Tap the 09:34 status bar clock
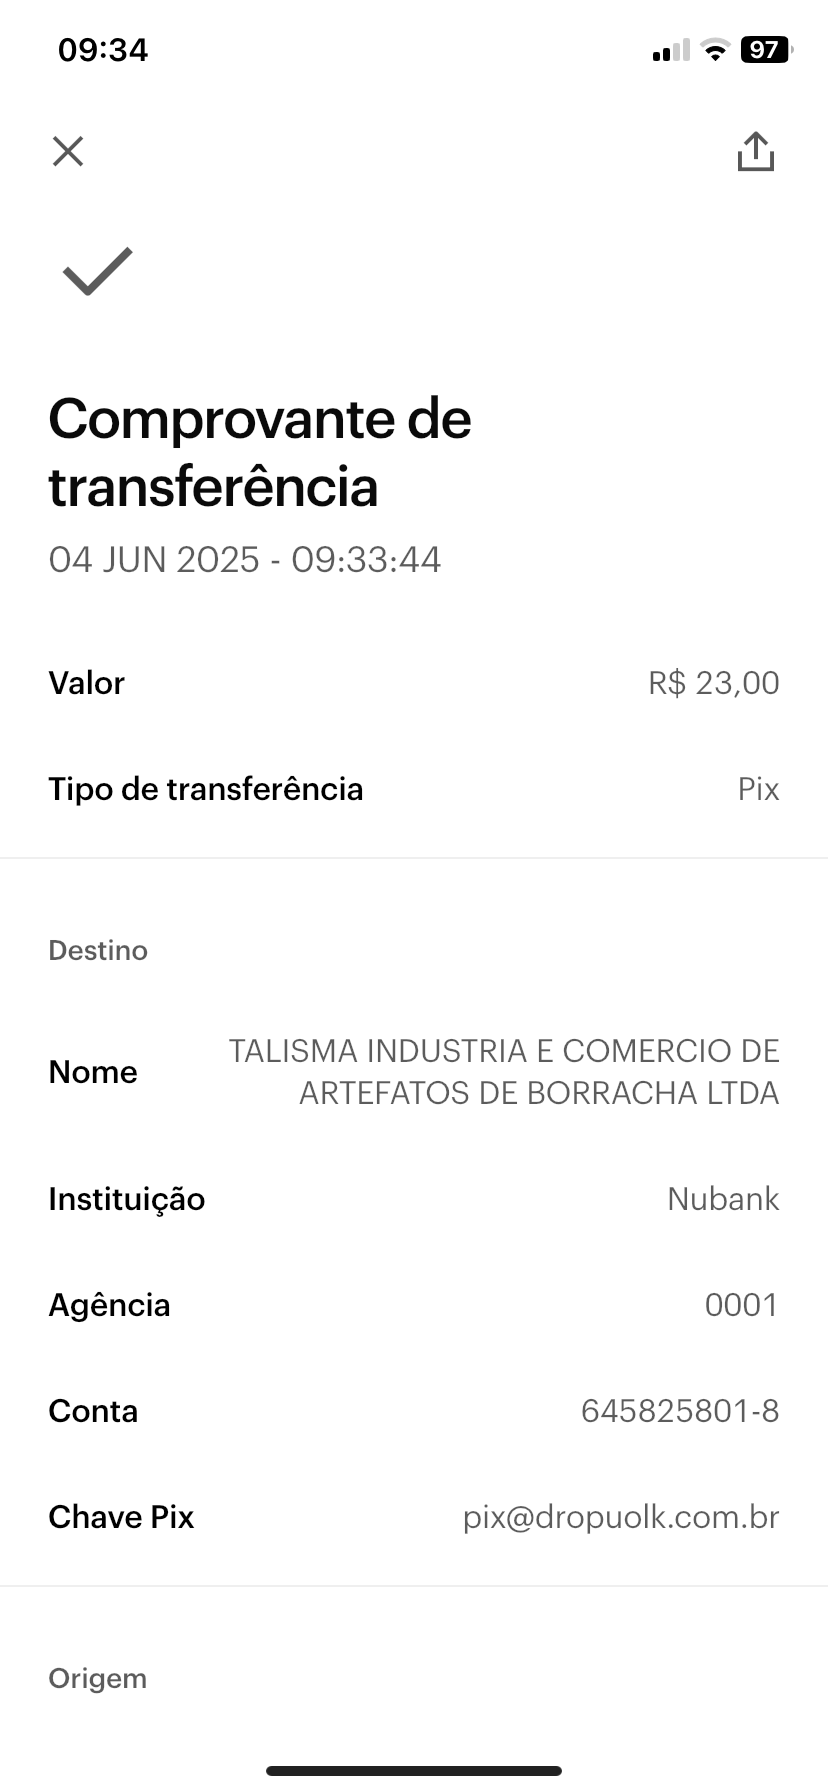The width and height of the screenshot is (828, 1792). click(x=103, y=50)
